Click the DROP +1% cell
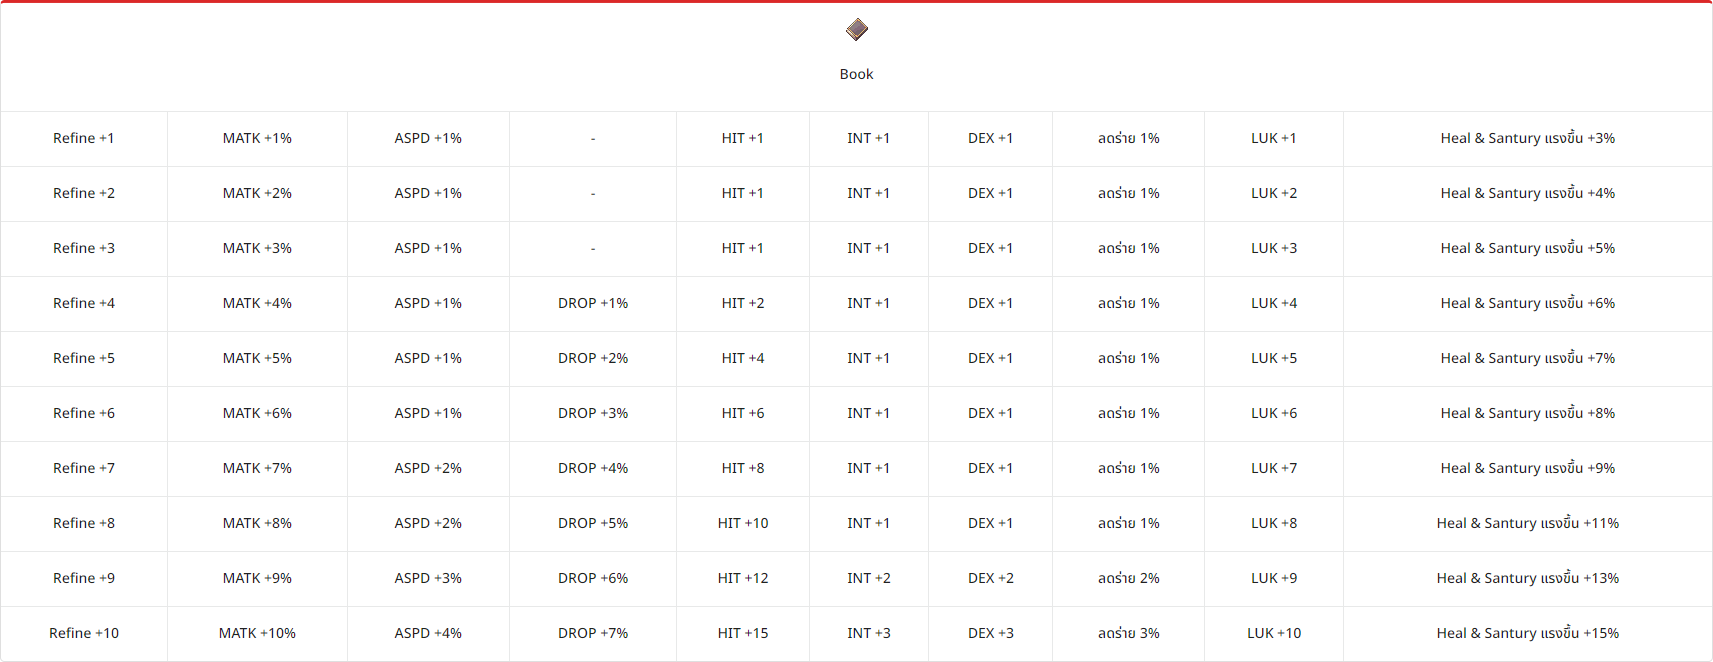This screenshot has height=662, width=1713. (x=593, y=303)
